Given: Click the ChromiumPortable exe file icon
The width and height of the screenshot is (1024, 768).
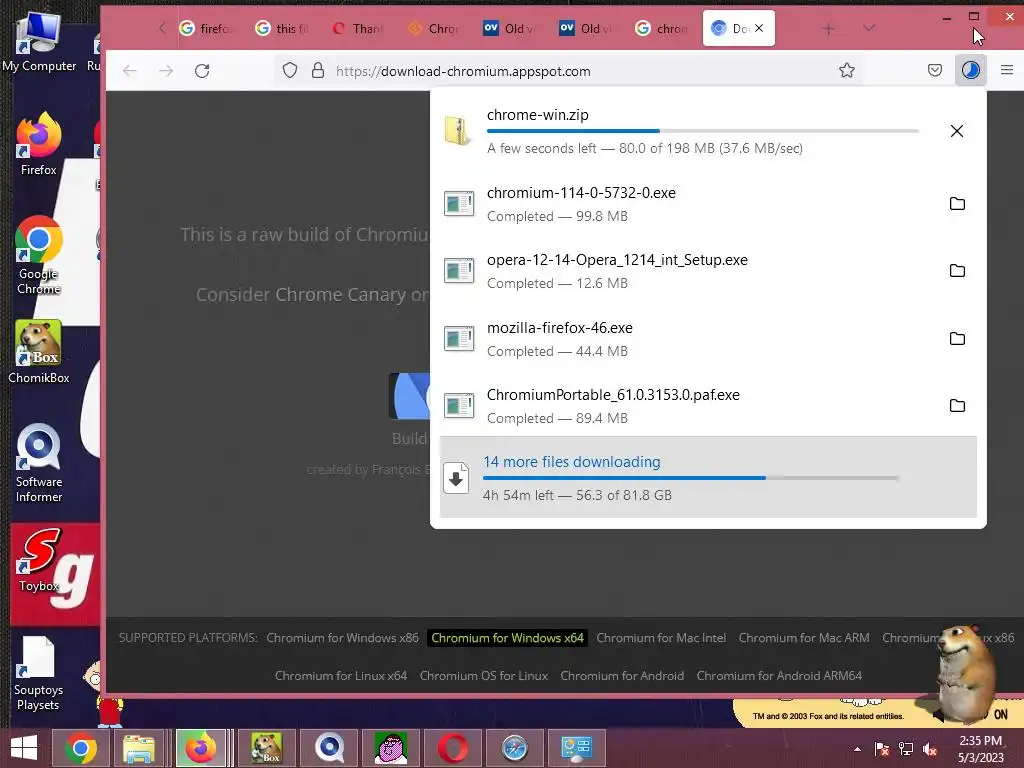Looking at the screenshot, I should [458, 406].
